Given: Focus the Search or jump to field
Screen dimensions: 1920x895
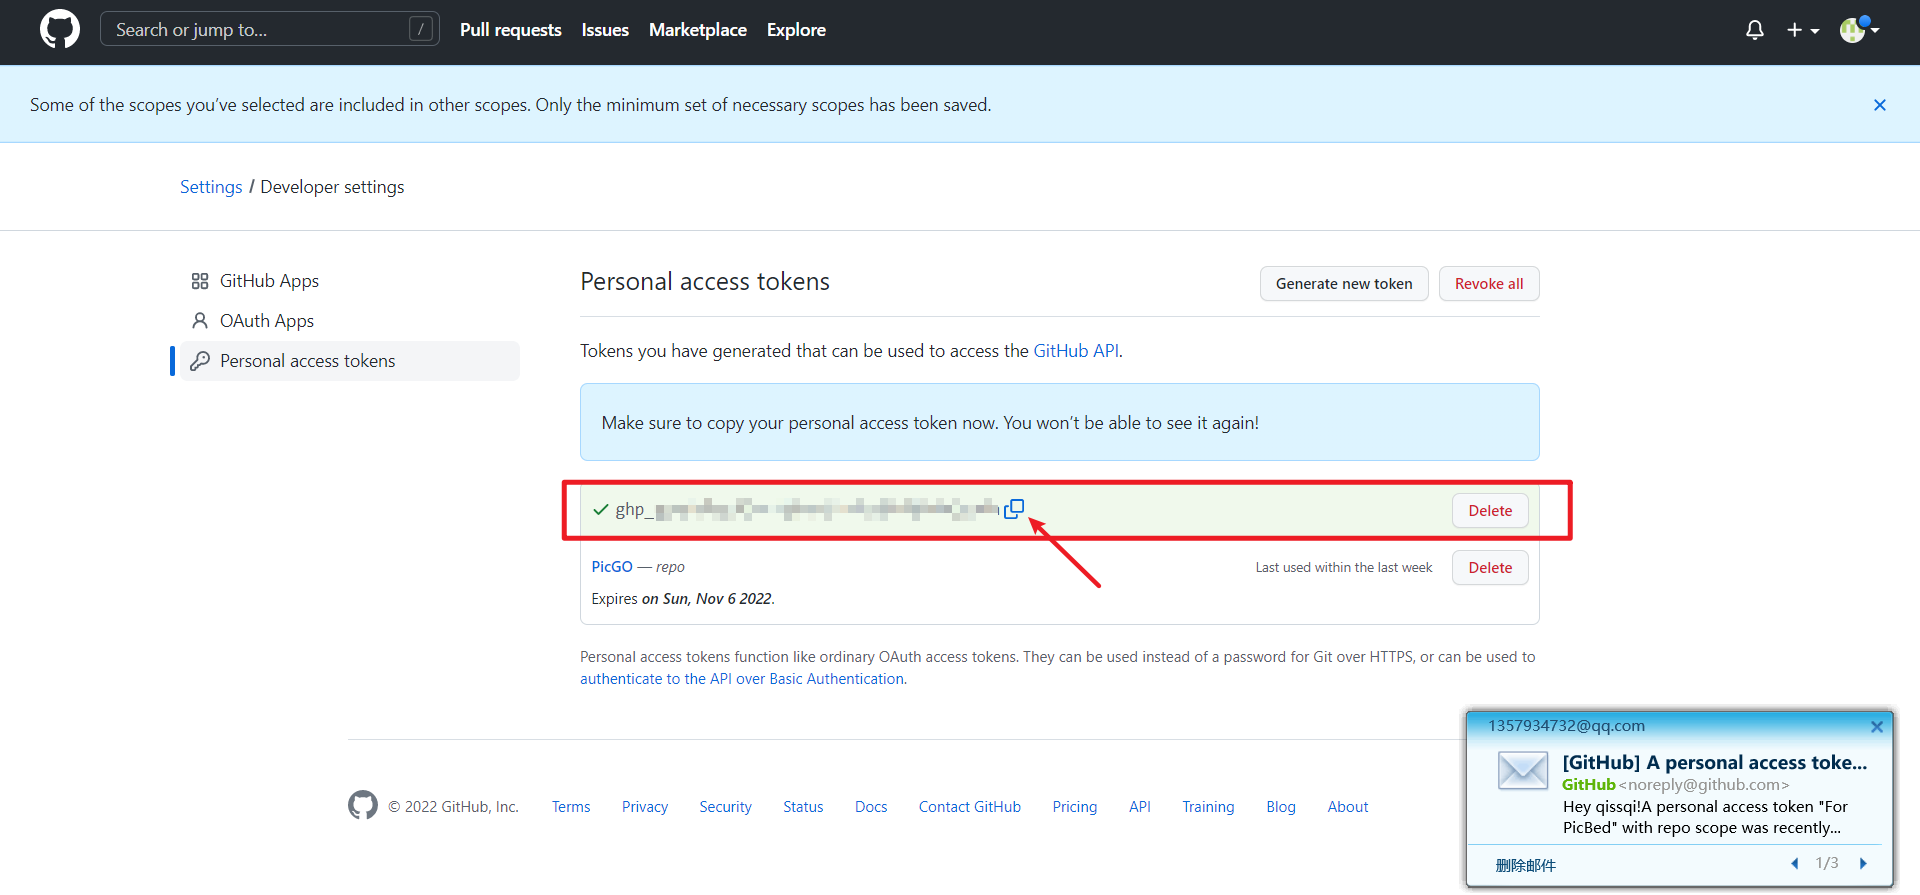Looking at the screenshot, I should click(270, 30).
